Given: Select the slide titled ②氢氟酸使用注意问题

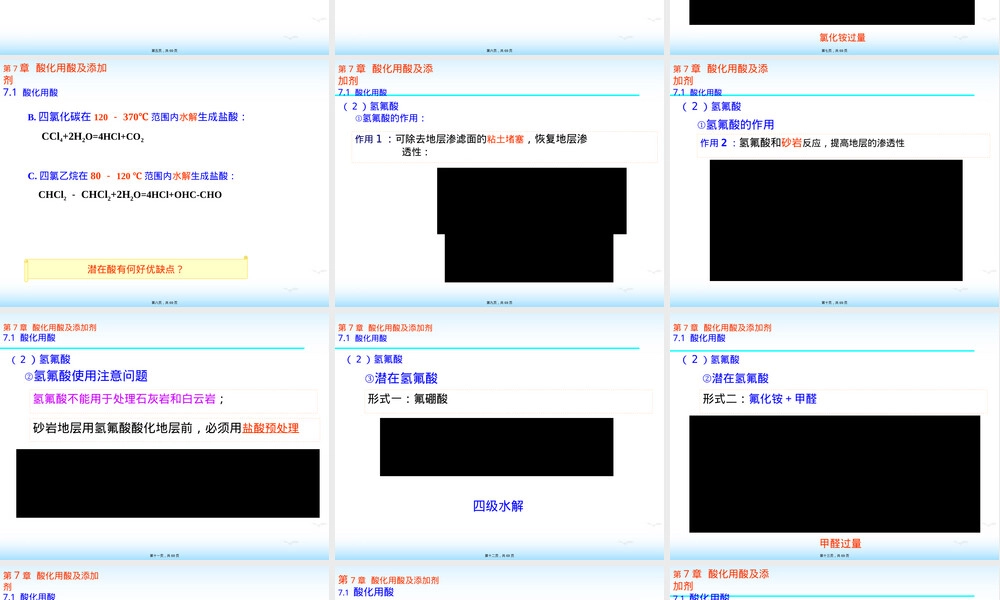Looking at the screenshot, I should [x=165, y=436].
